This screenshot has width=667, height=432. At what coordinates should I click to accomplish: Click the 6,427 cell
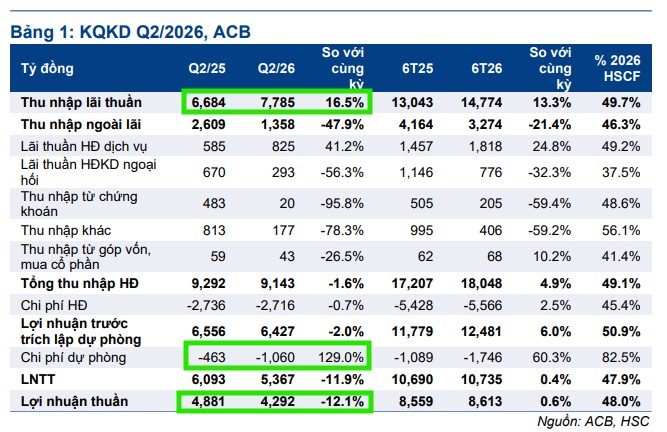[278, 332]
